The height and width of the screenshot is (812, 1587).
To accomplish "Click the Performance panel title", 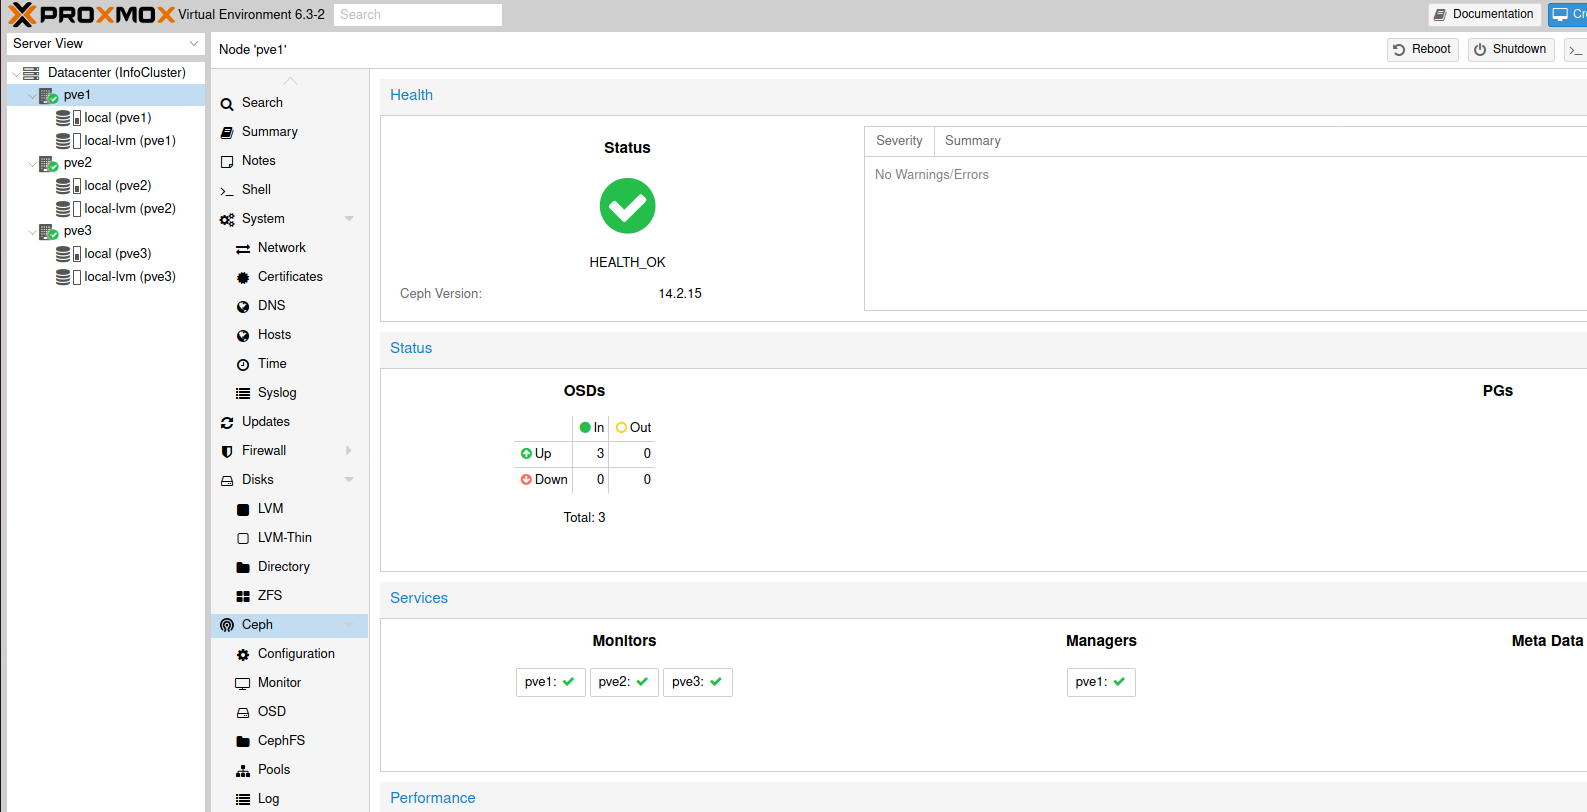I will point(432,798).
